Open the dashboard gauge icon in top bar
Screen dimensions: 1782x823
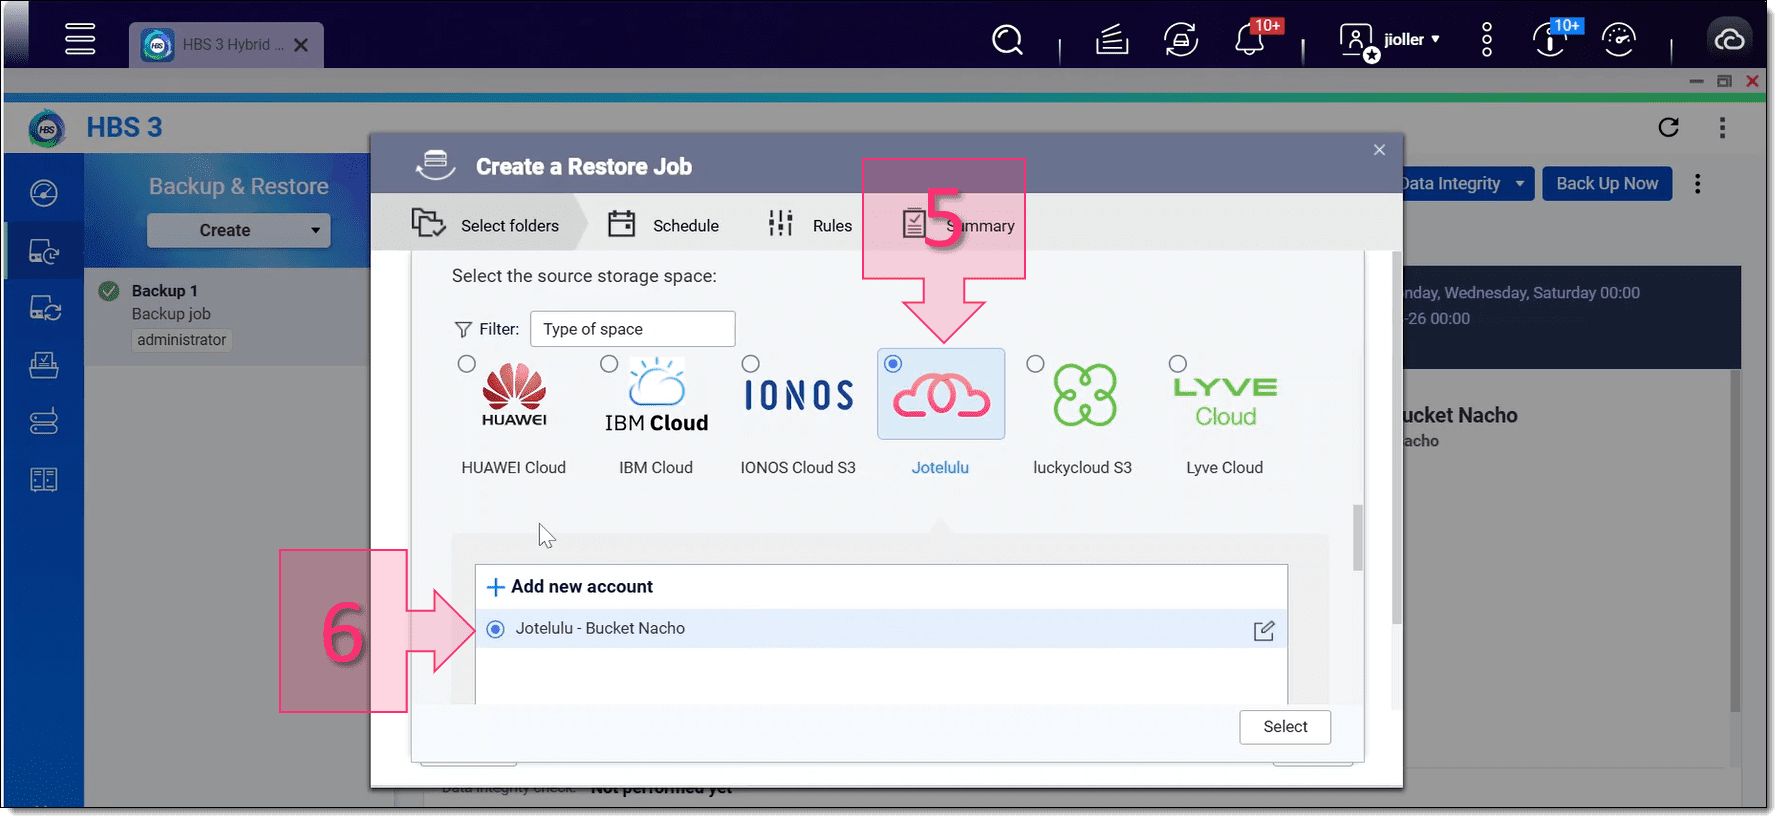[1619, 40]
